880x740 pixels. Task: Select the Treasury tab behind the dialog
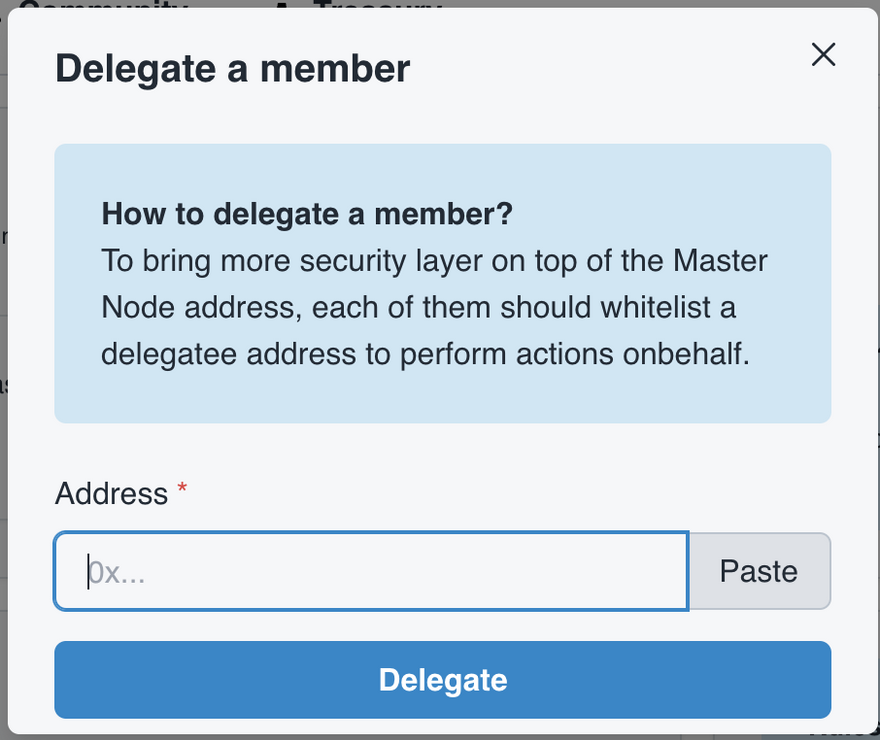[376, 4]
